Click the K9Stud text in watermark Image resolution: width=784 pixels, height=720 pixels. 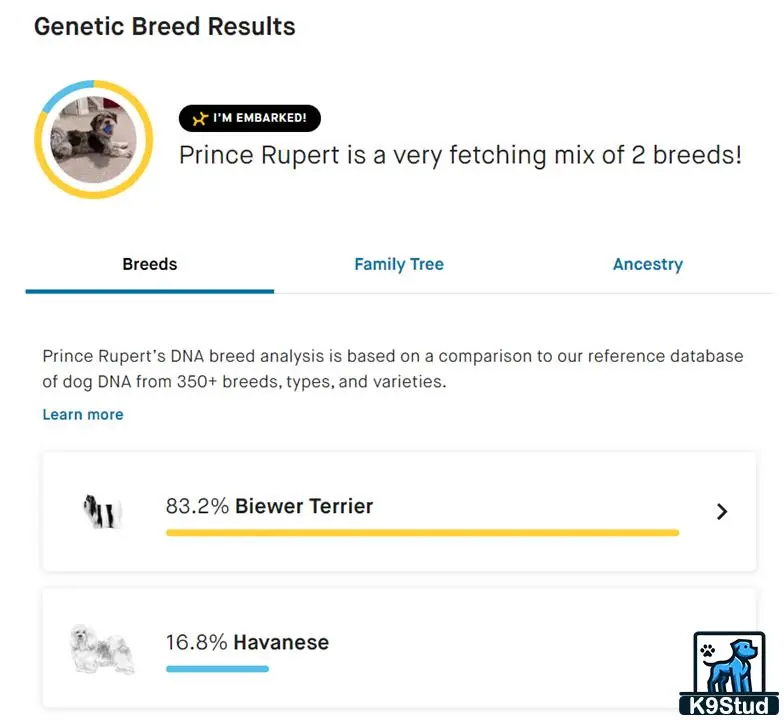point(729,706)
